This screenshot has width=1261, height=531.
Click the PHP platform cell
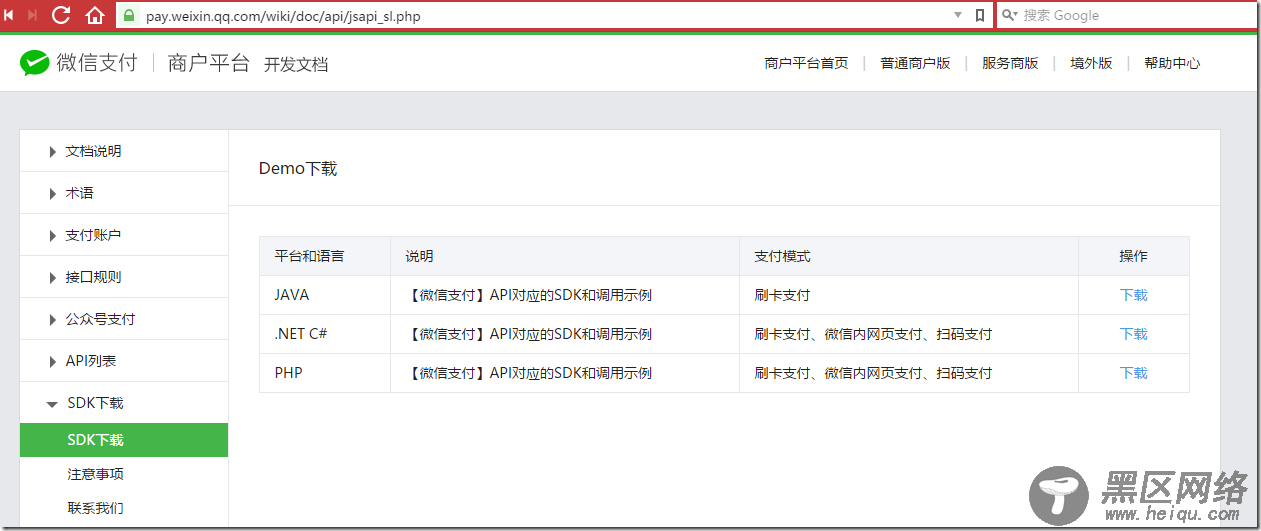tap(325, 373)
